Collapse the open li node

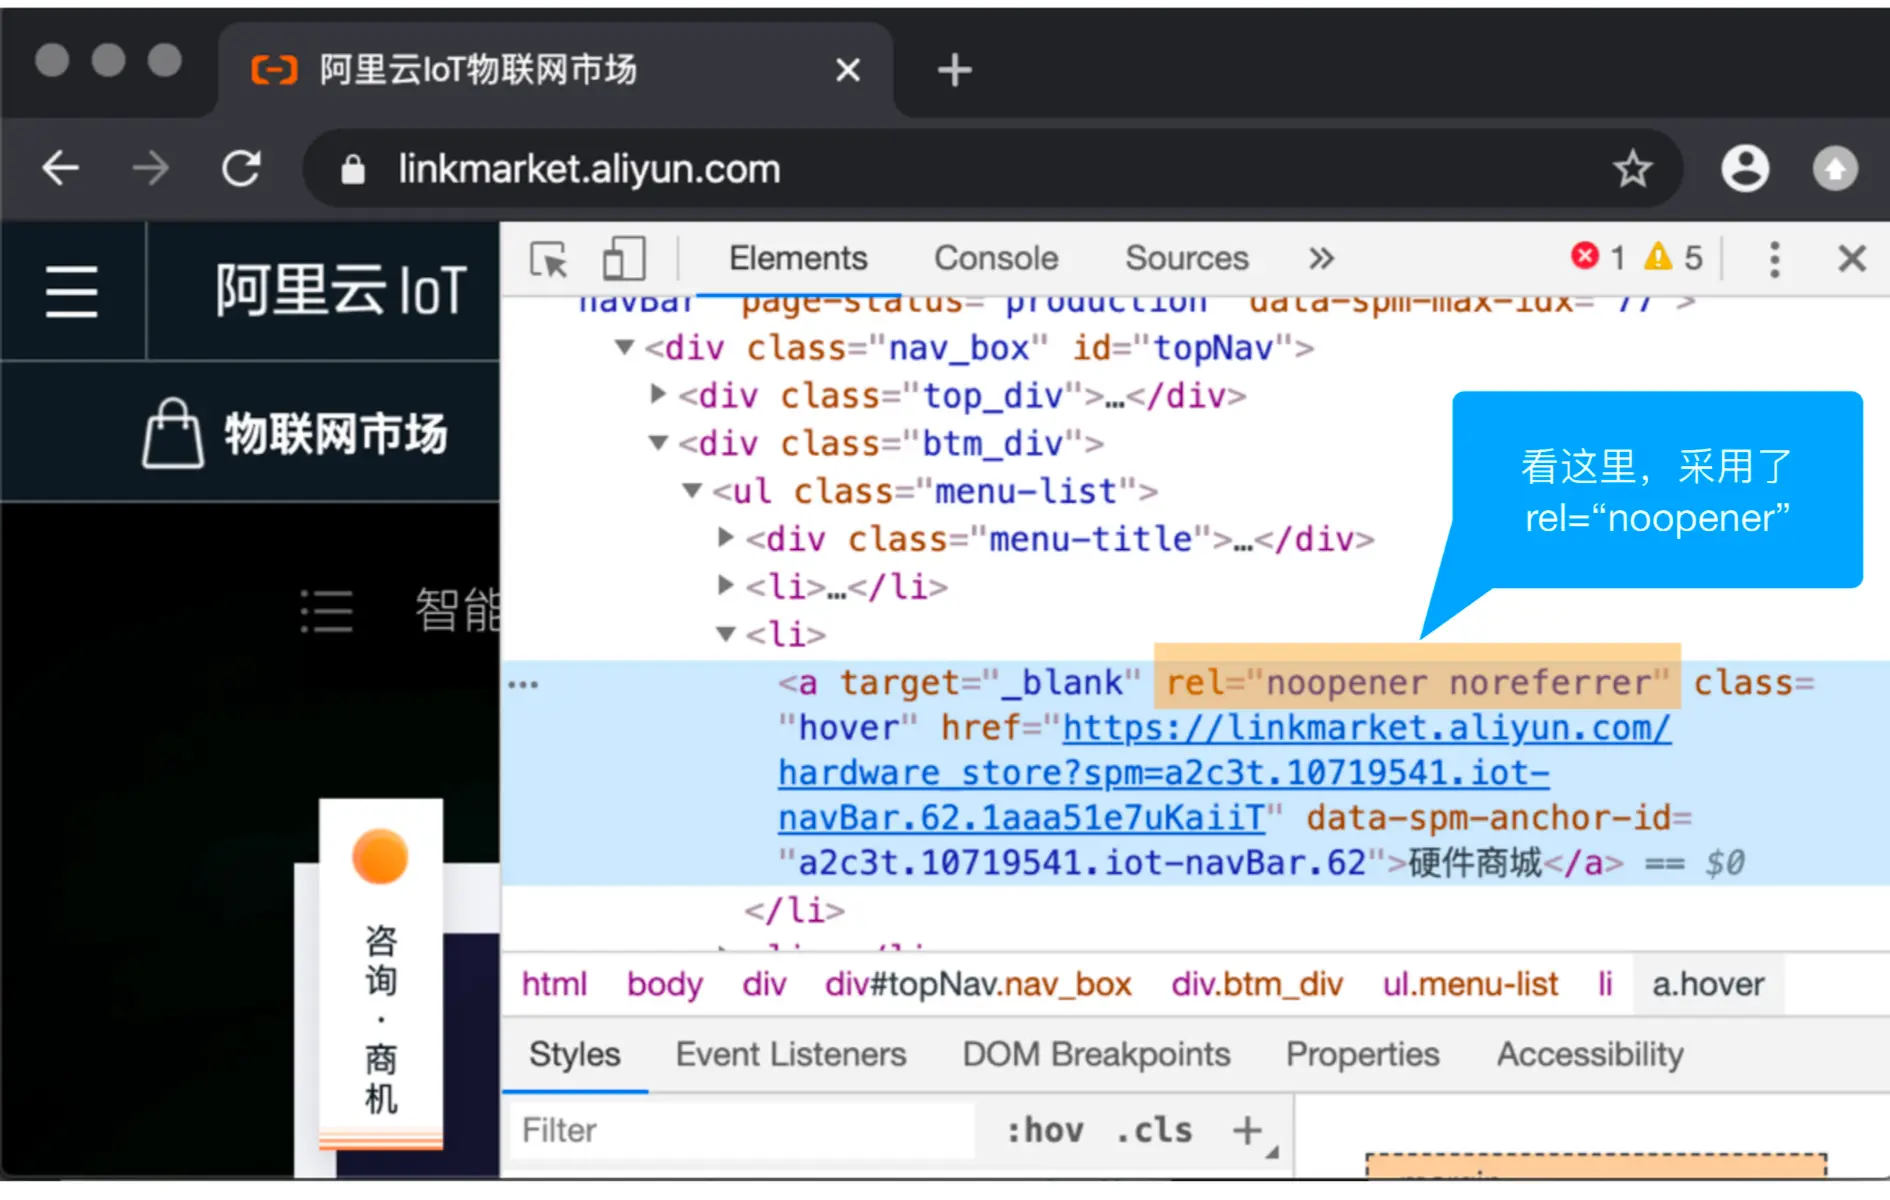726,634
